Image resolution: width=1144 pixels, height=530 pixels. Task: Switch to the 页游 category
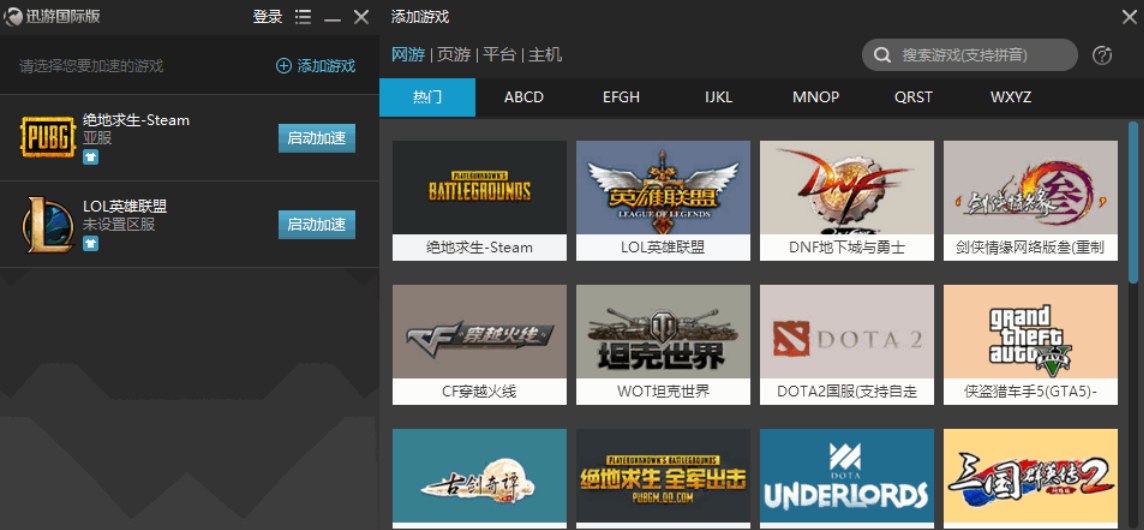pyautogui.click(x=454, y=54)
